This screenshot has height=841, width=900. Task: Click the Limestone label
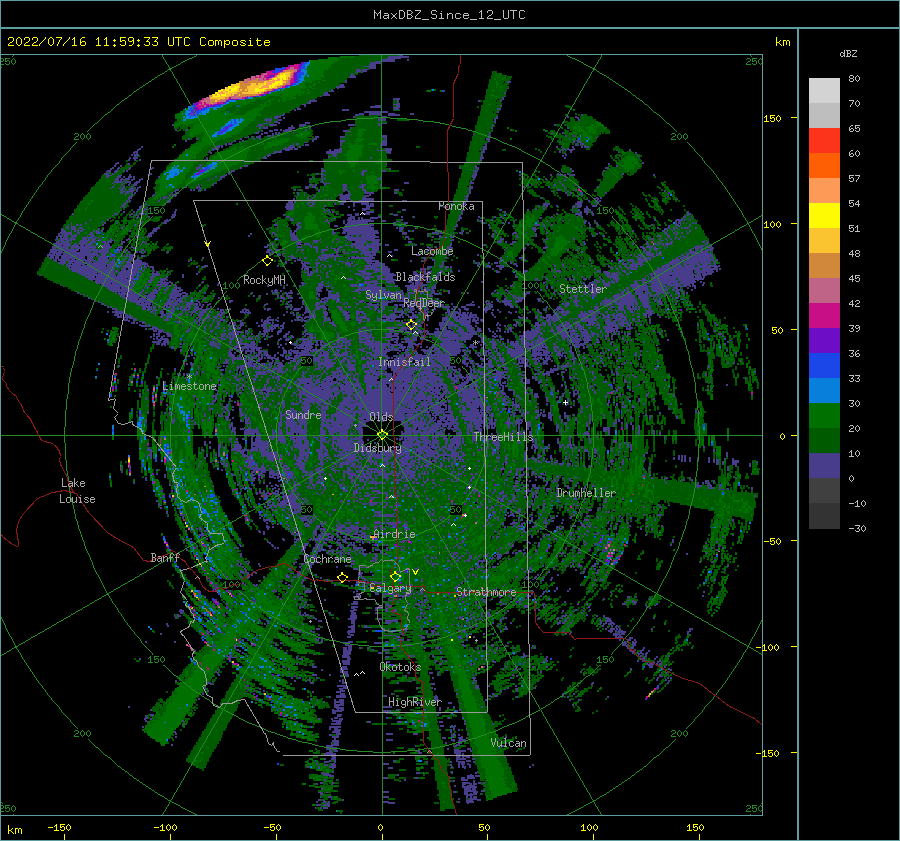(x=189, y=386)
